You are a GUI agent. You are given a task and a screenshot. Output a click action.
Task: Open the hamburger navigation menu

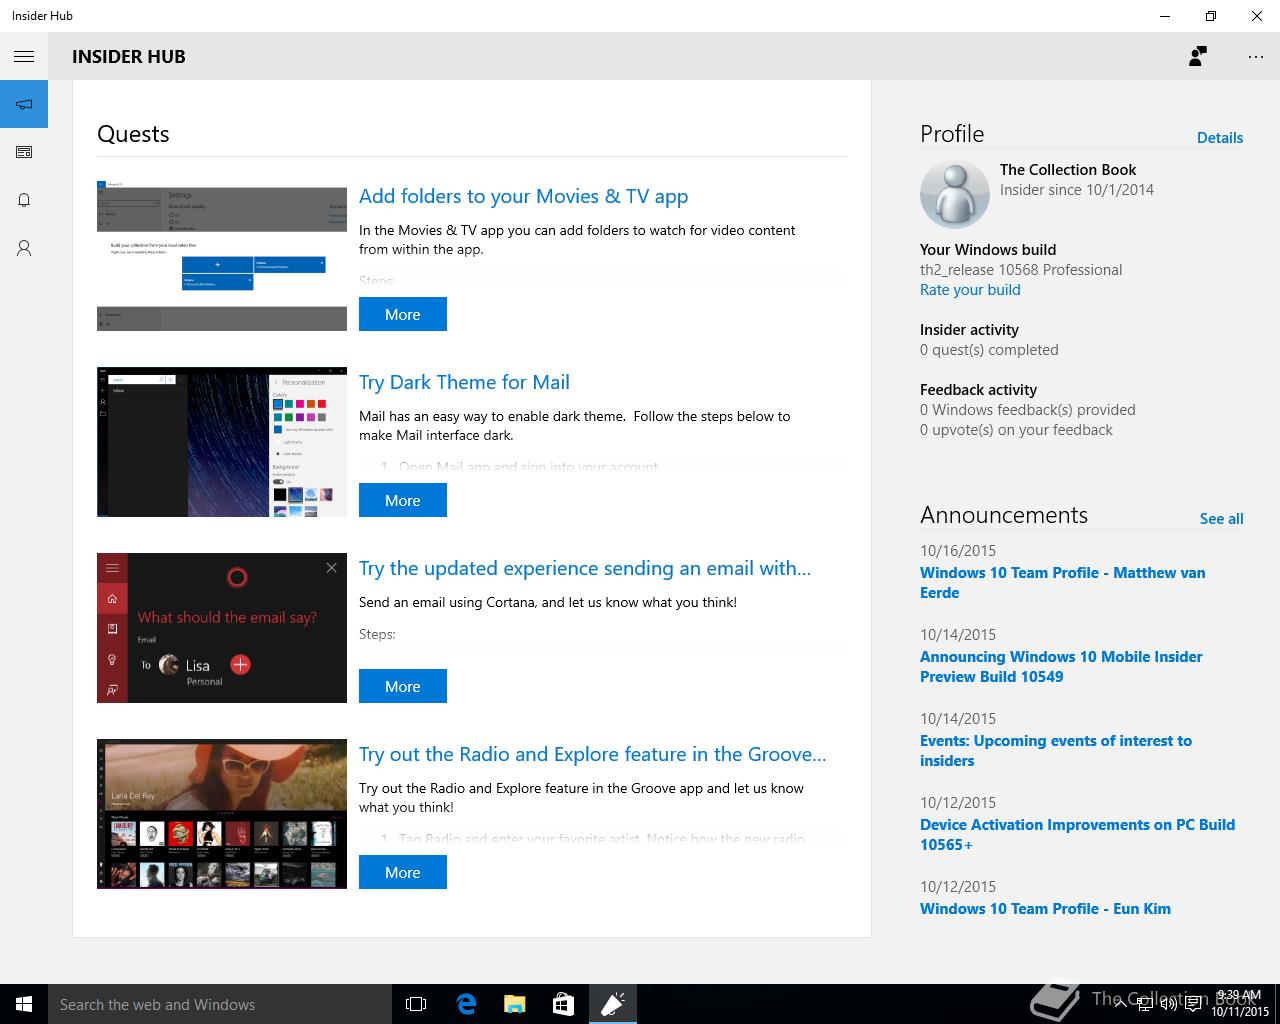click(x=24, y=57)
